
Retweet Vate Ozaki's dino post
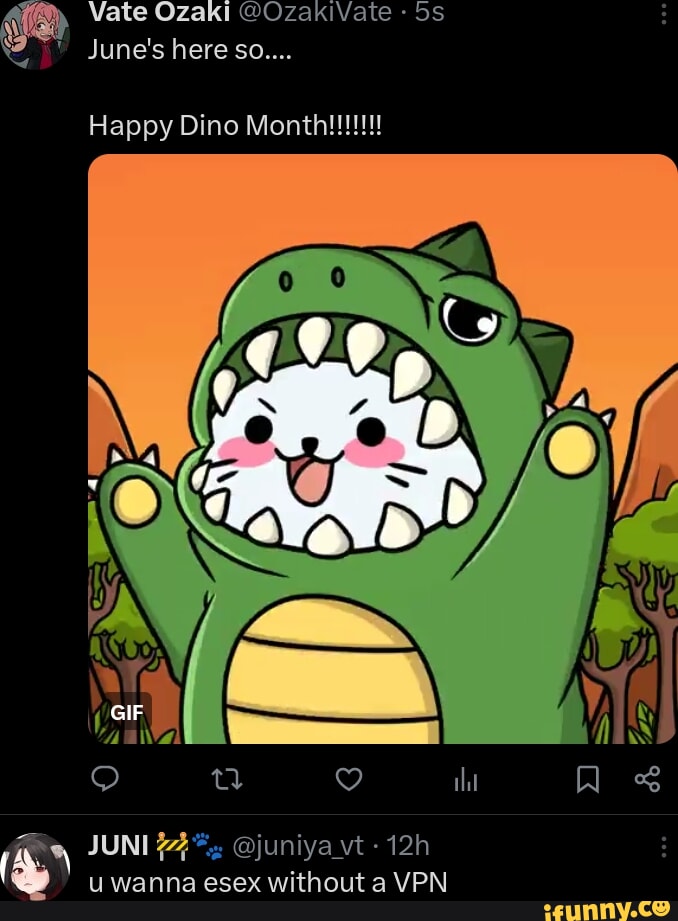click(228, 779)
